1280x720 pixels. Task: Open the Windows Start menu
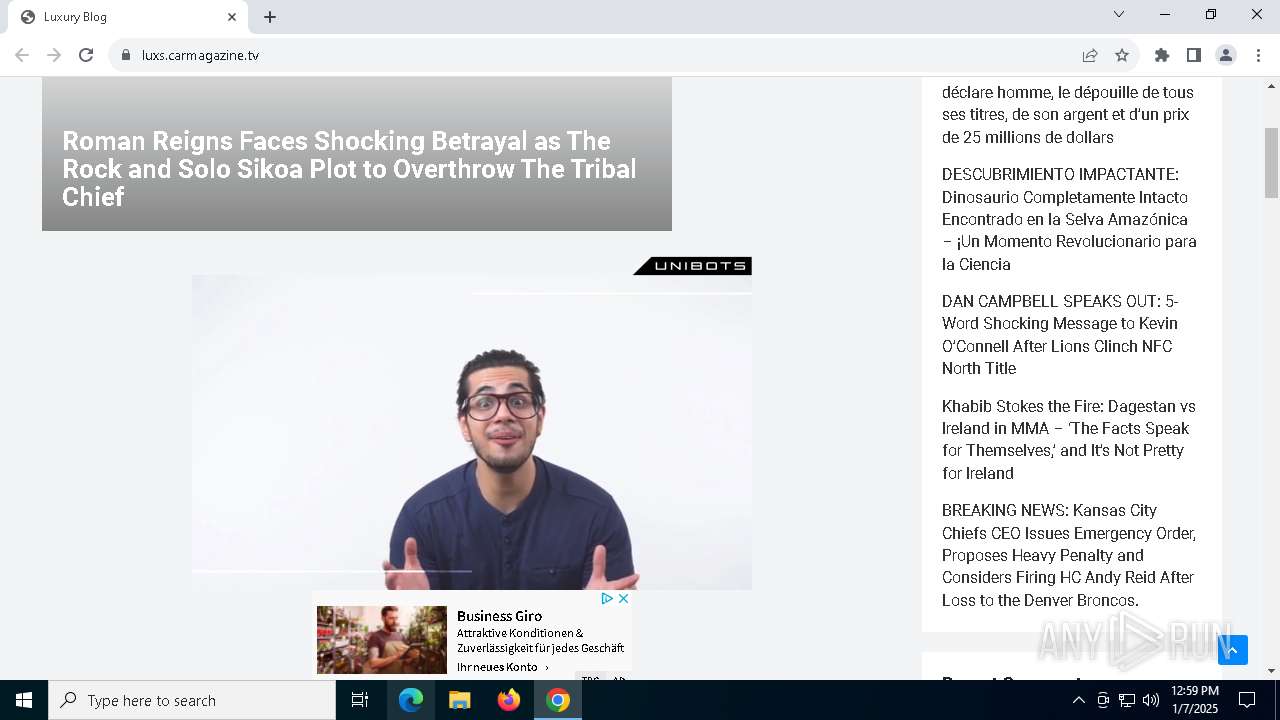[x=24, y=700]
